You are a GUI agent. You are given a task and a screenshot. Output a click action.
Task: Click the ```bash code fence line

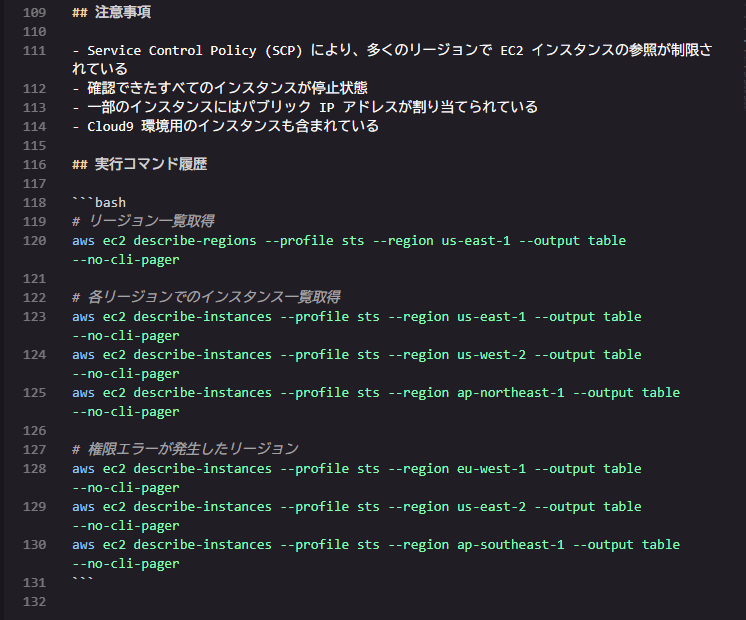pyautogui.click(x=99, y=203)
